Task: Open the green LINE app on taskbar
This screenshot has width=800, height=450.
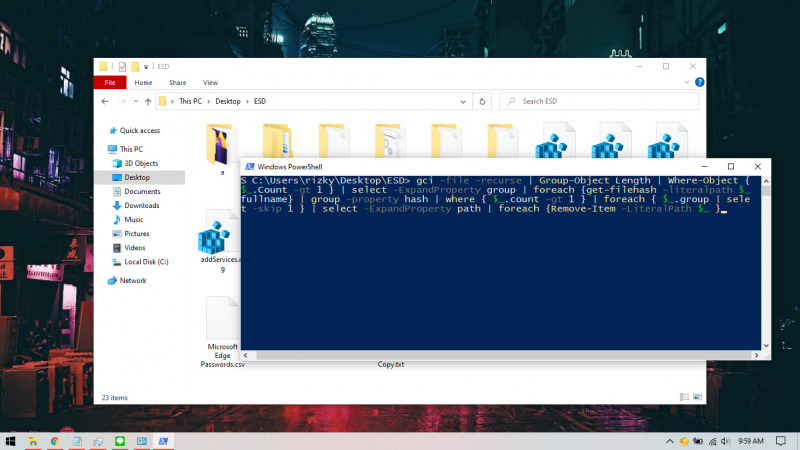Action: click(x=120, y=441)
